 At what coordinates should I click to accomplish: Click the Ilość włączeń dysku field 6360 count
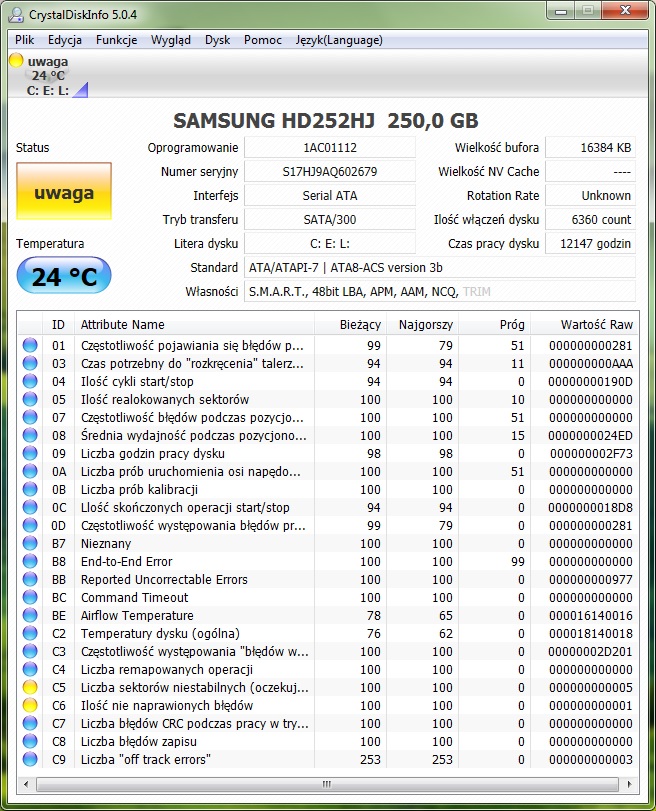click(x=590, y=219)
